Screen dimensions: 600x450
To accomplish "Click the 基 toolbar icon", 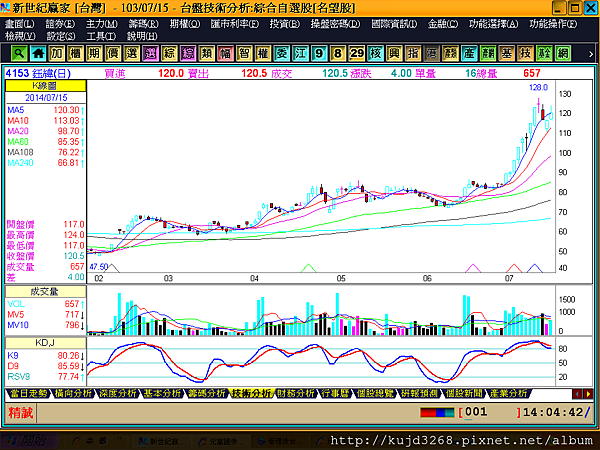I will [x=507, y=53].
